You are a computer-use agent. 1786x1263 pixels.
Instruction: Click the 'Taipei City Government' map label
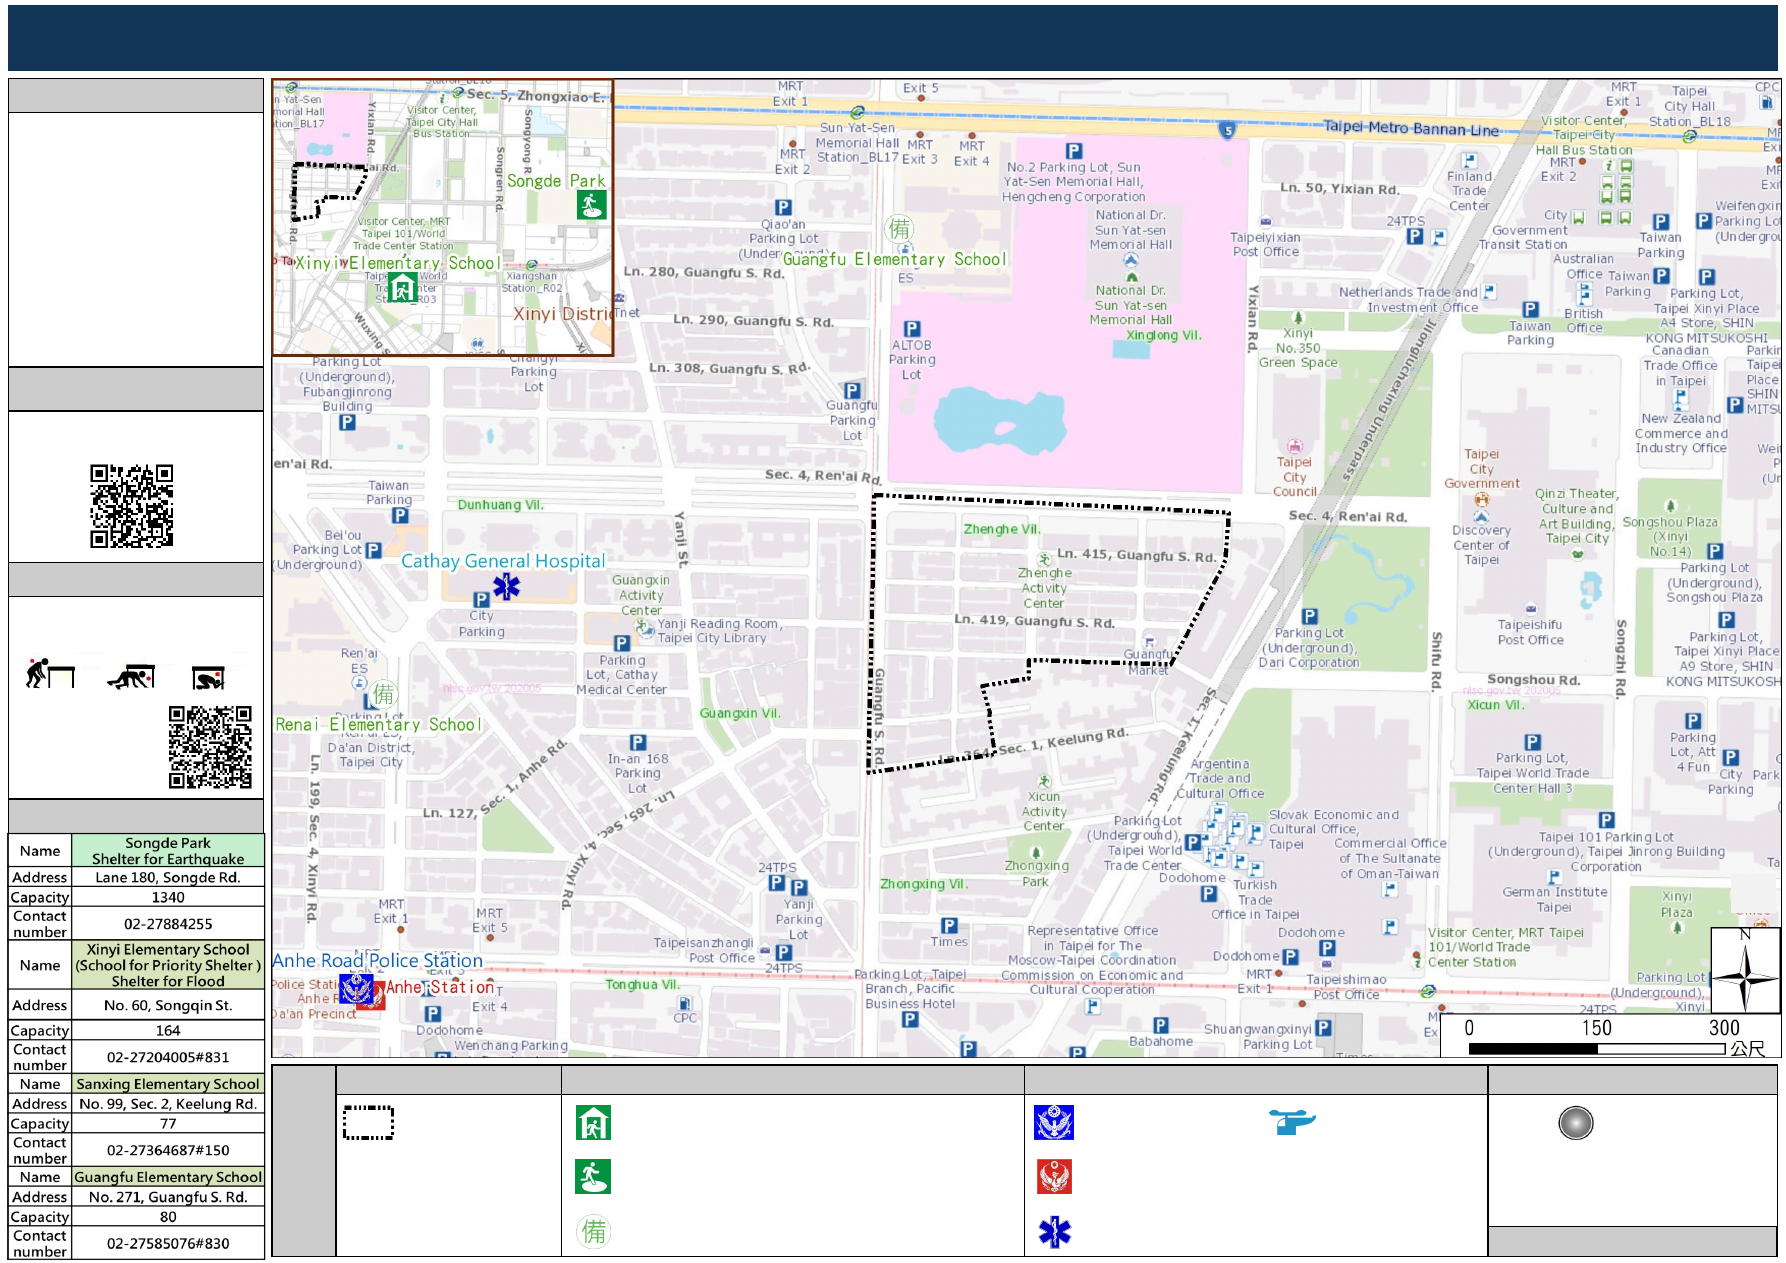click(1482, 469)
